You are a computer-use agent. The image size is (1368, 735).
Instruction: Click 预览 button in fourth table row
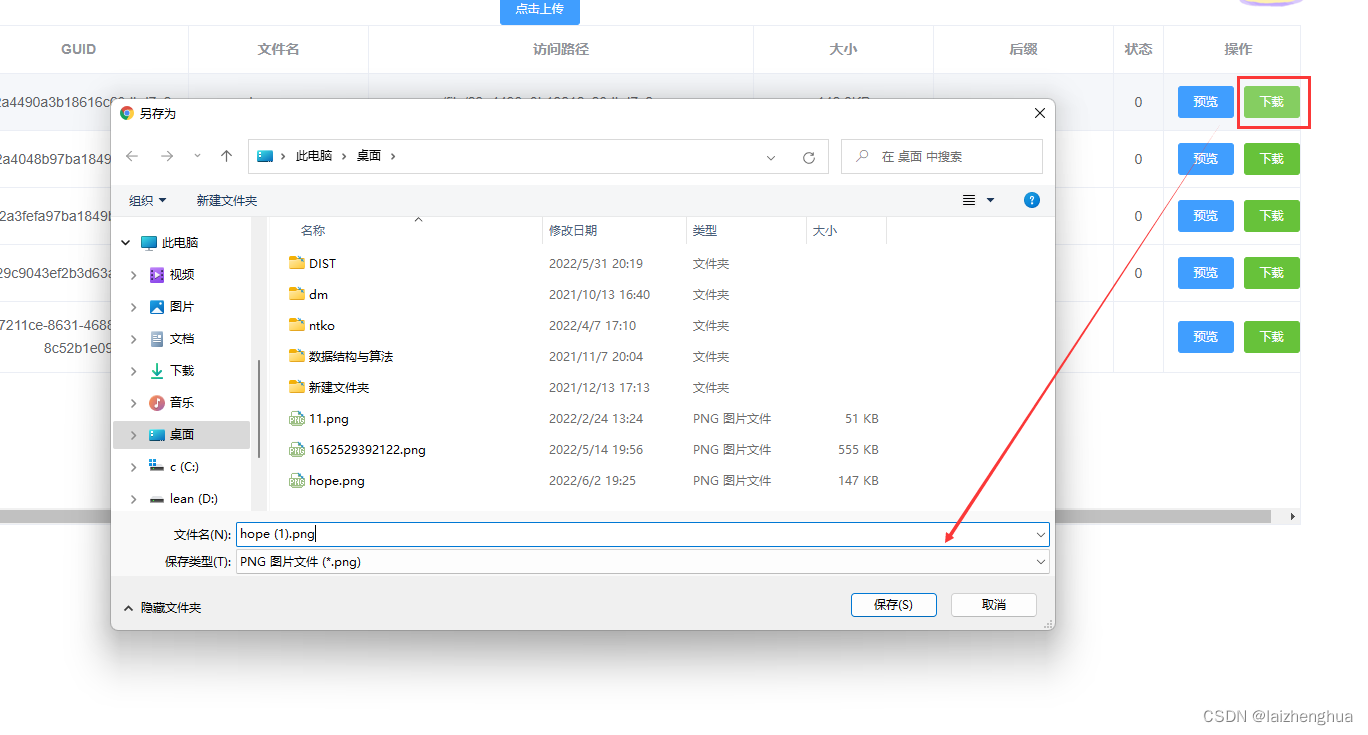[x=1206, y=273]
